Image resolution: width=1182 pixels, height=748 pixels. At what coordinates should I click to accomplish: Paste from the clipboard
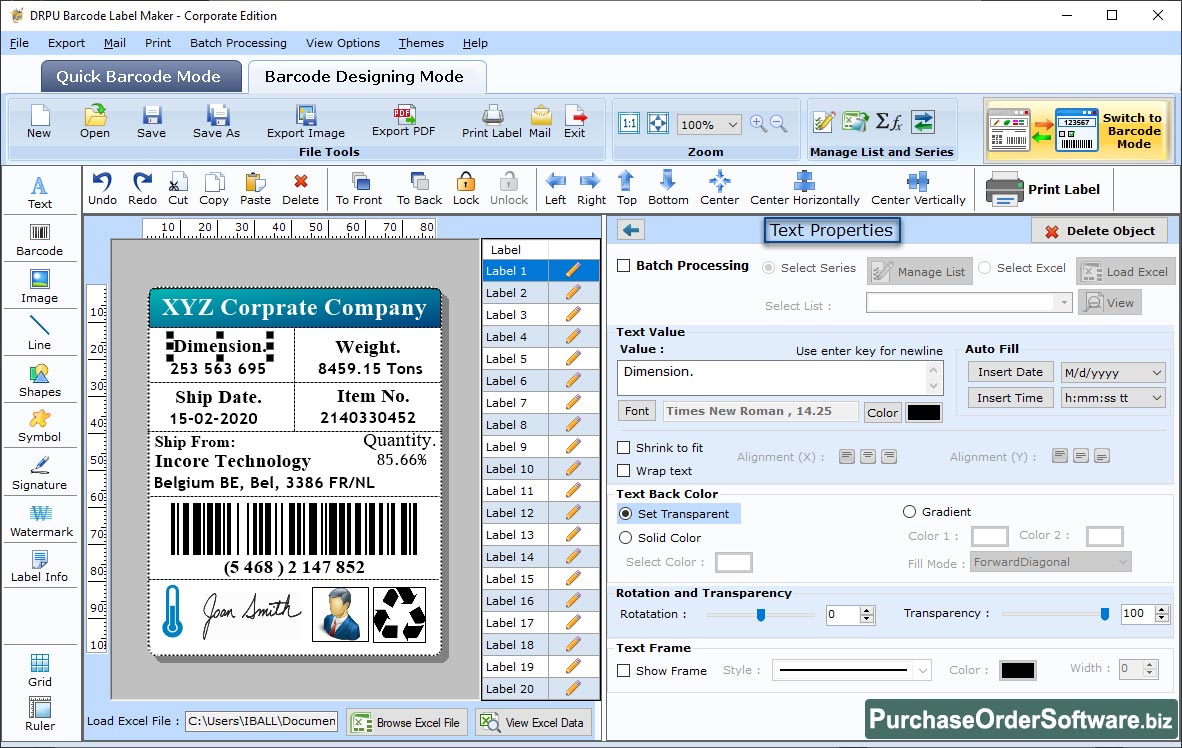click(x=255, y=189)
